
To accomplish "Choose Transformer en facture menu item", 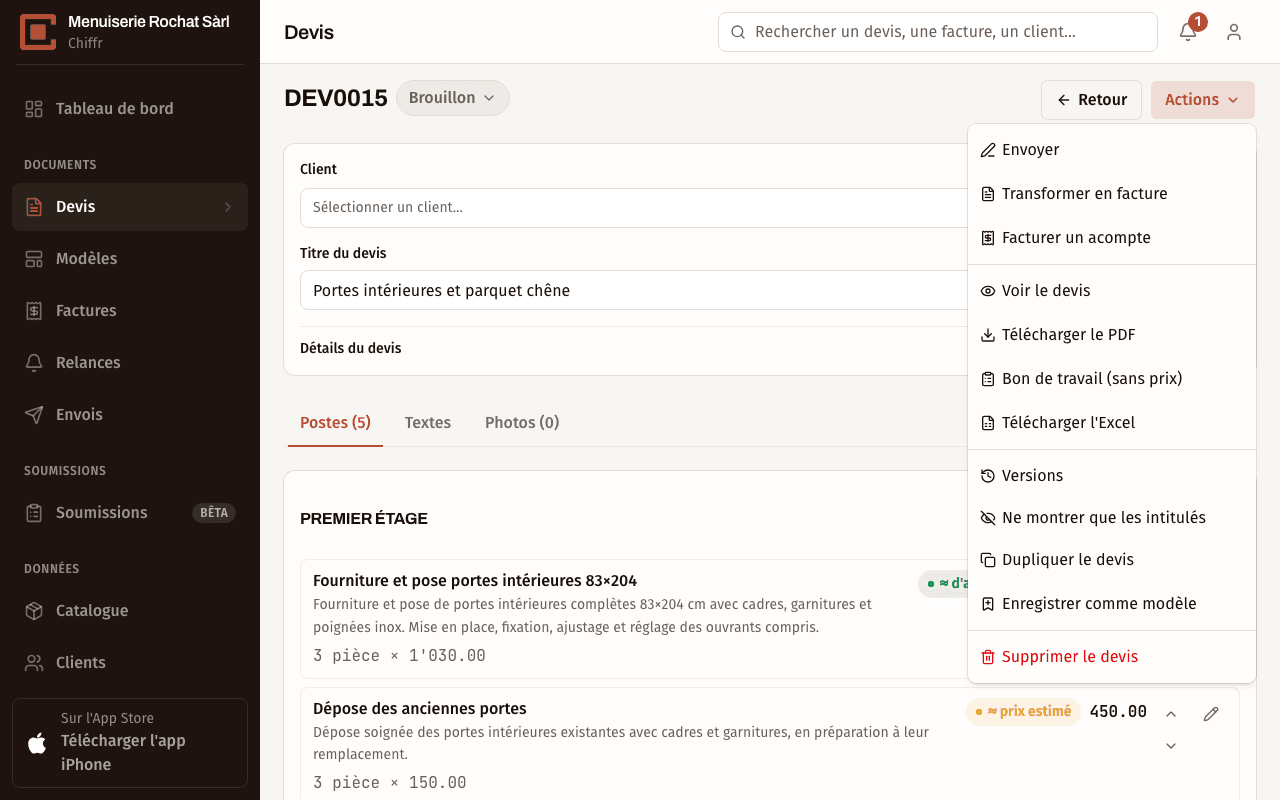I will pos(1111,194).
